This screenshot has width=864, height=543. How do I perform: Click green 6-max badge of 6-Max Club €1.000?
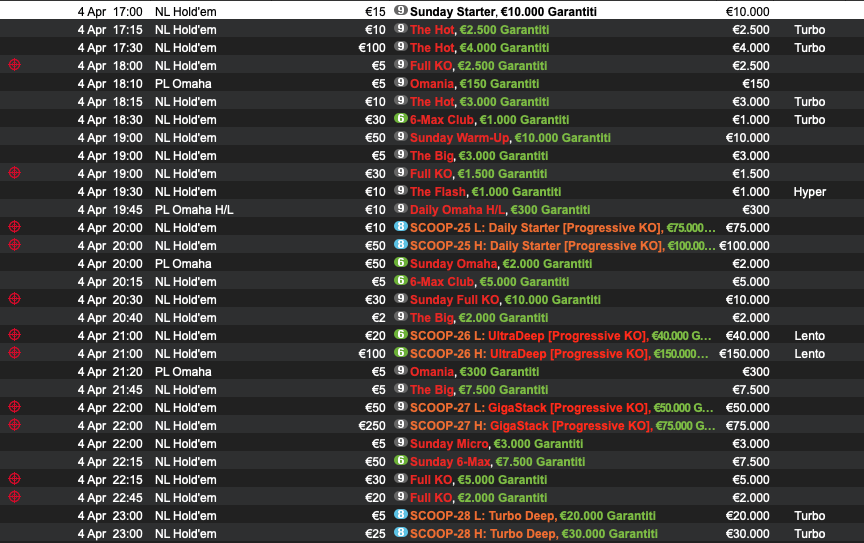click(401, 119)
